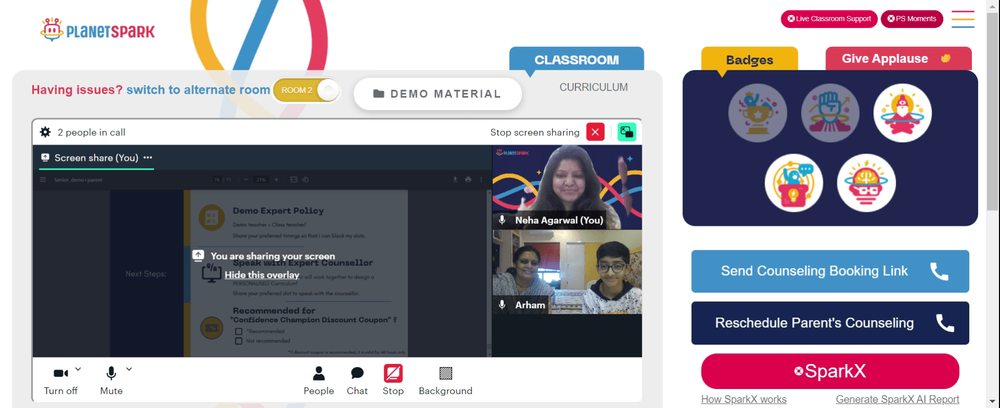Open the How SparkX works link

pyautogui.click(x=744, y=399)
